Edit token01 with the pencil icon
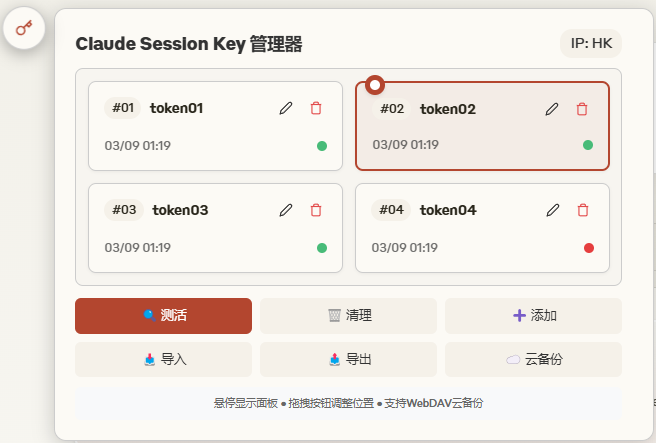The width and height of the screenshot is (656, 443). coord(286,108)
